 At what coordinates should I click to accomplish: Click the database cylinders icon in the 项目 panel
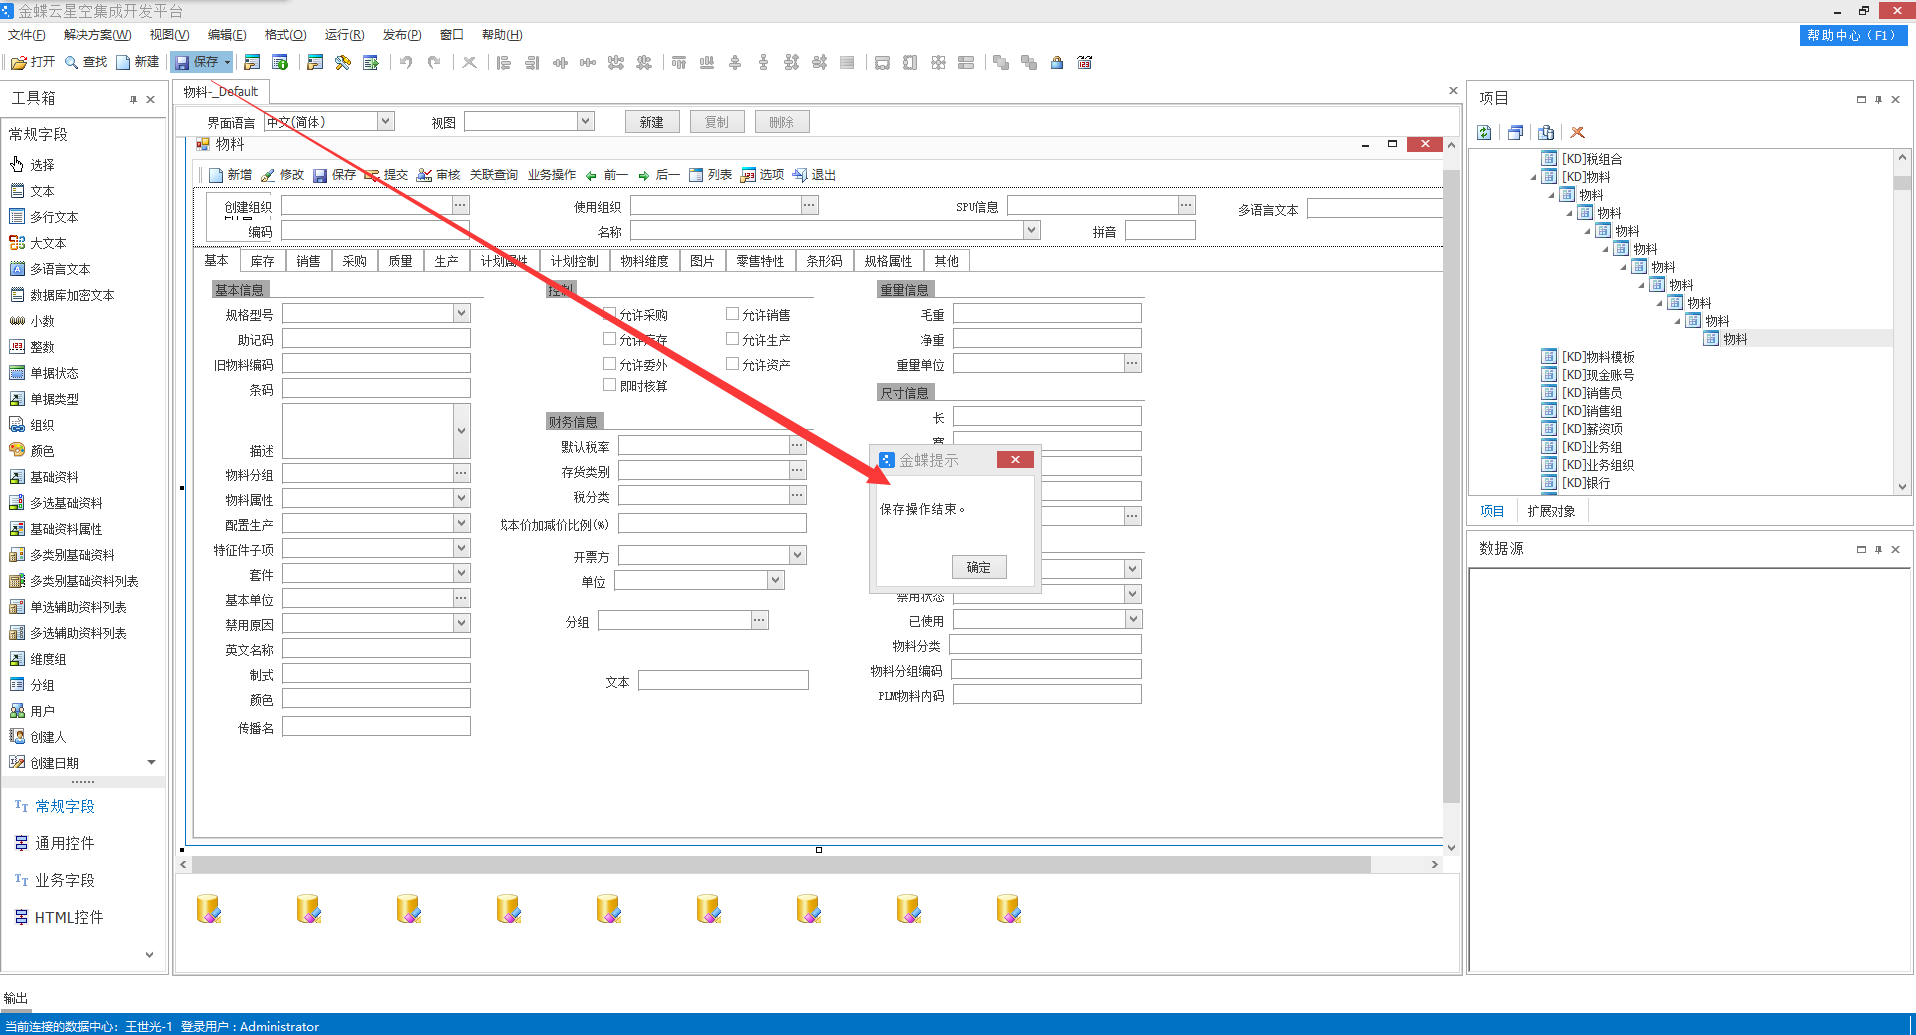(1546, 132)
